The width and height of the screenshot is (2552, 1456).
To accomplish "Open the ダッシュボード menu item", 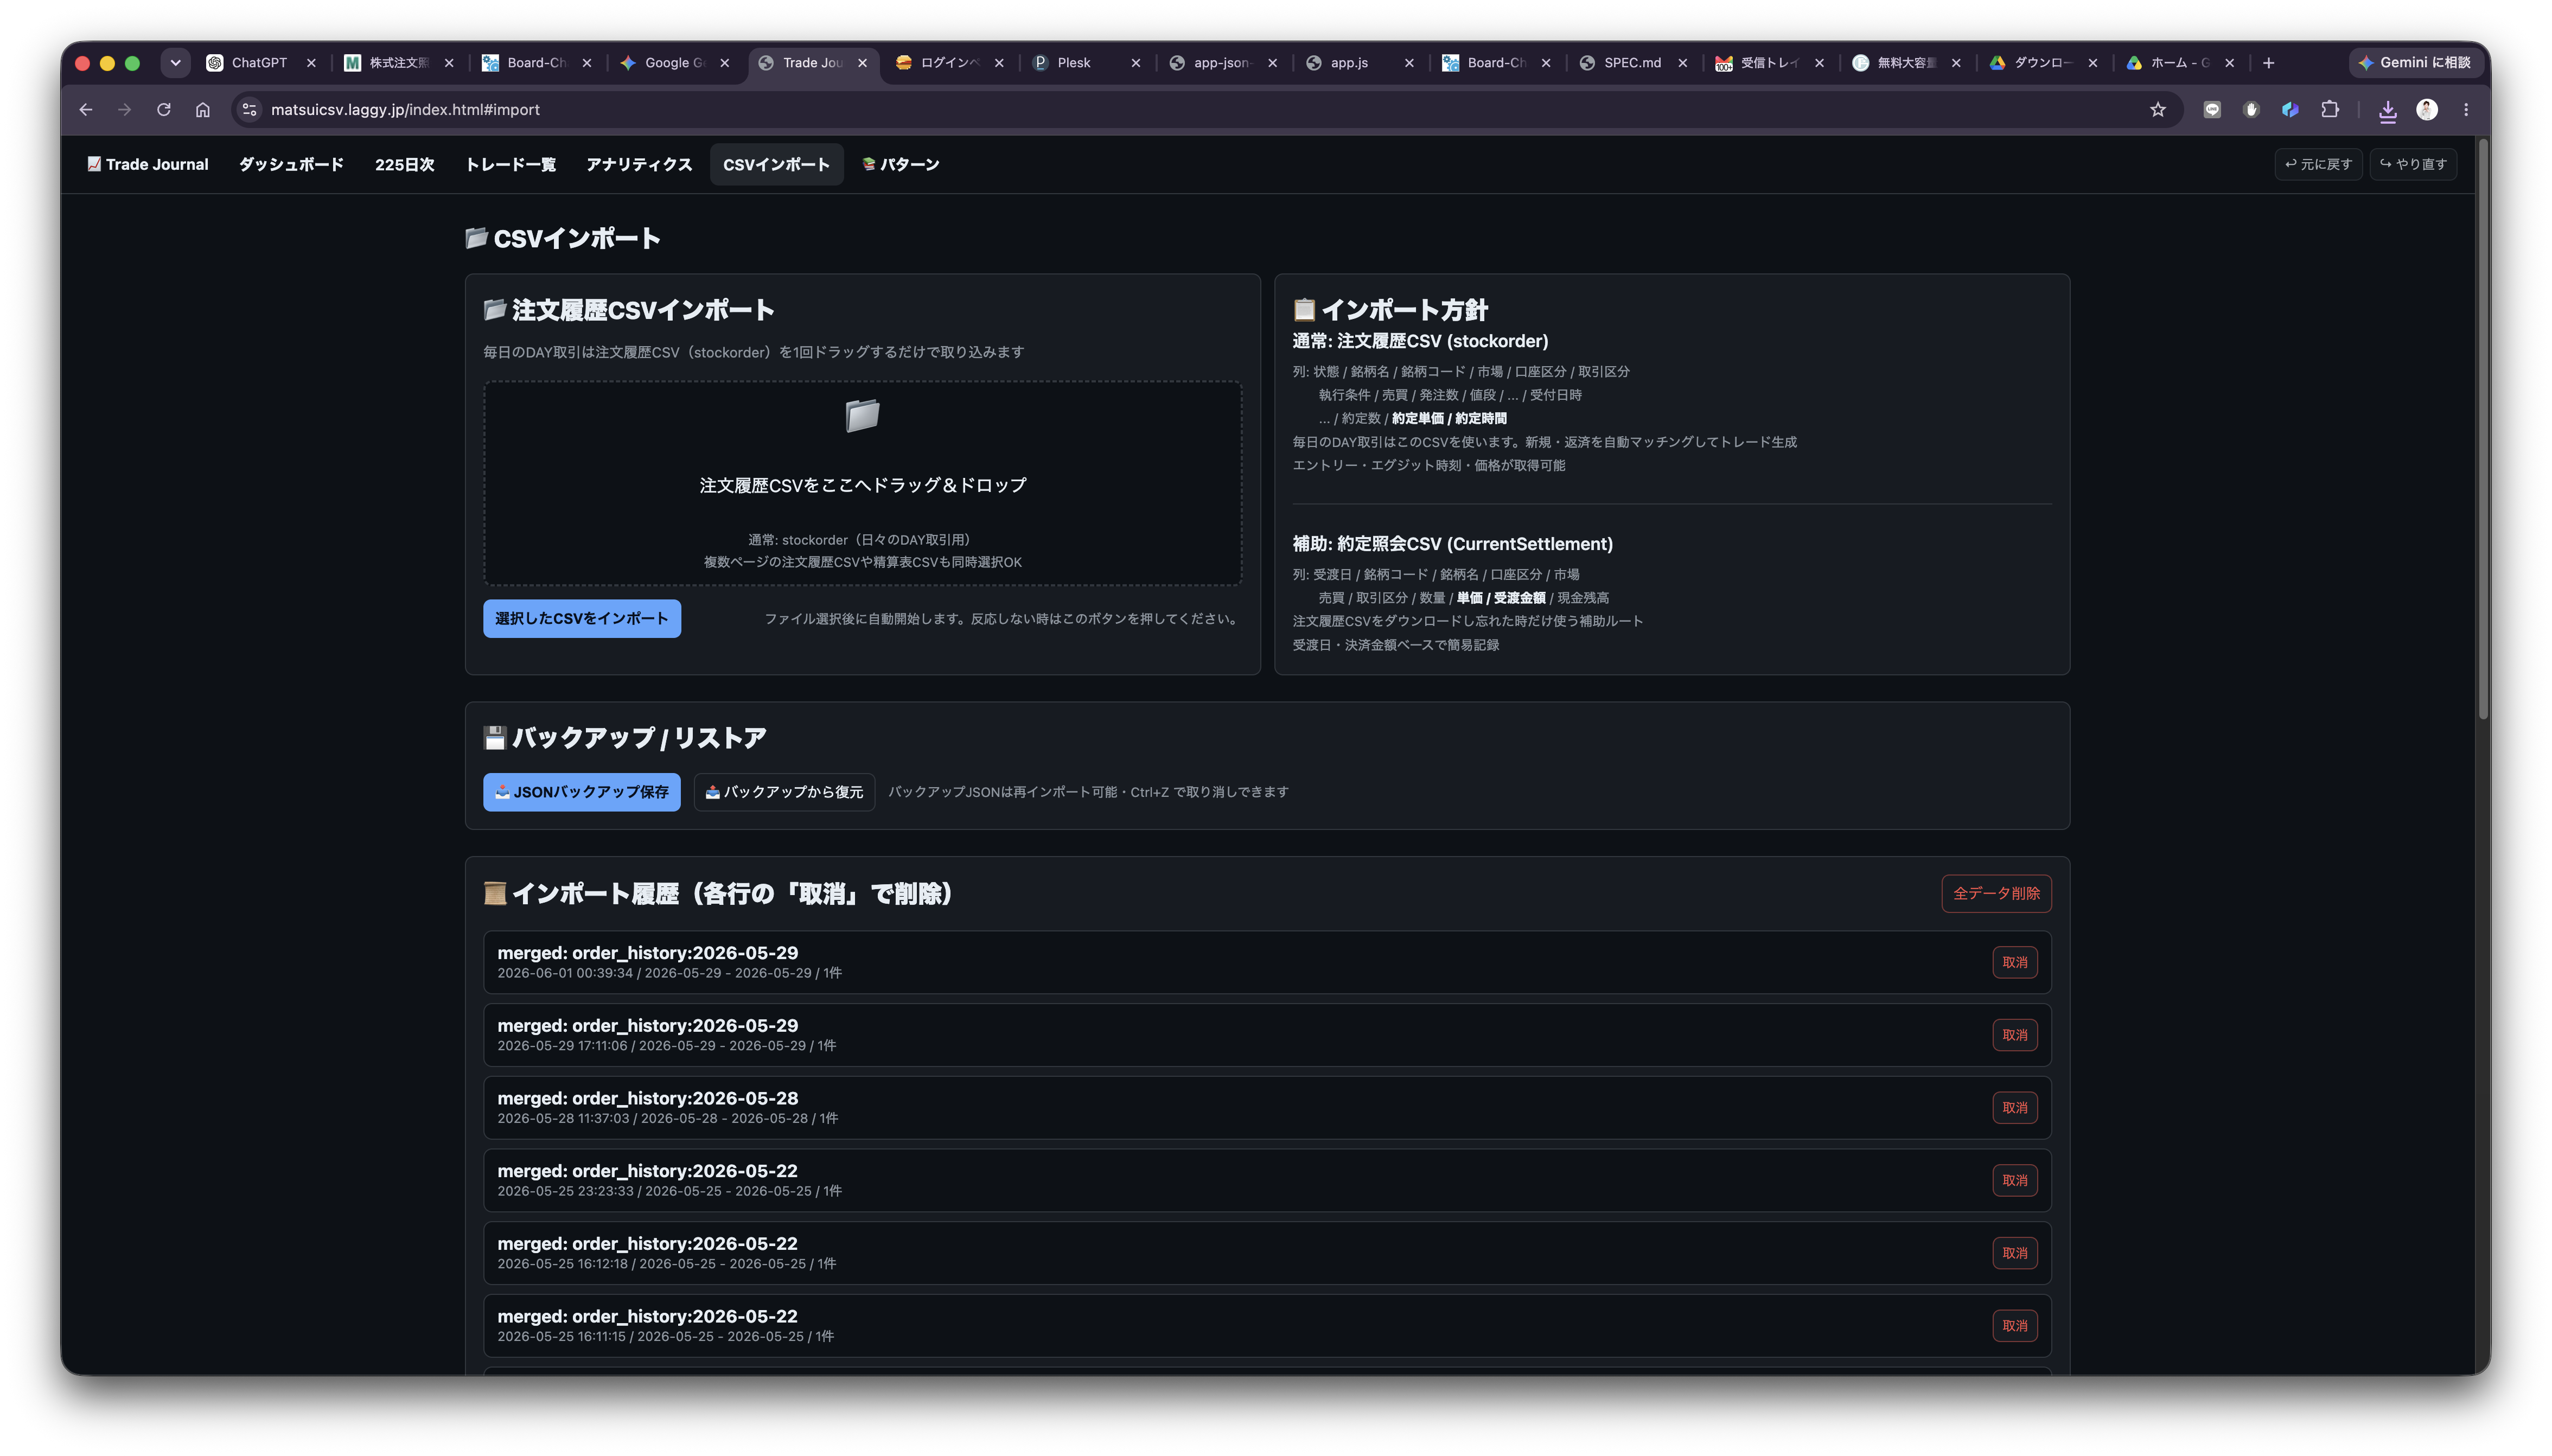I will click(291, 164).
